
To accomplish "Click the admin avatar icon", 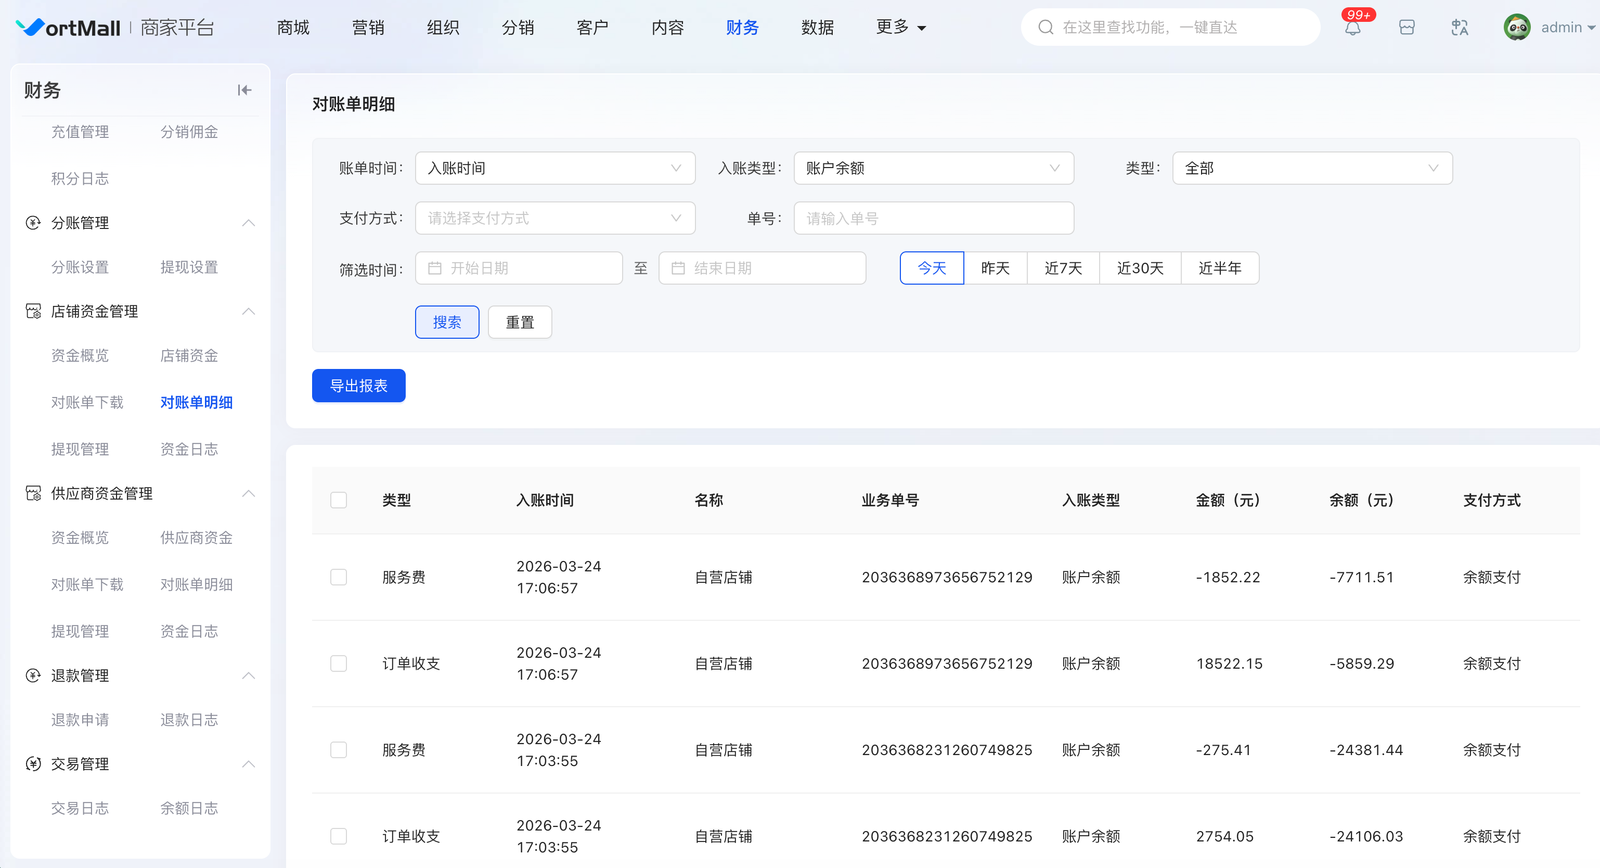I will click(1516, 28).
